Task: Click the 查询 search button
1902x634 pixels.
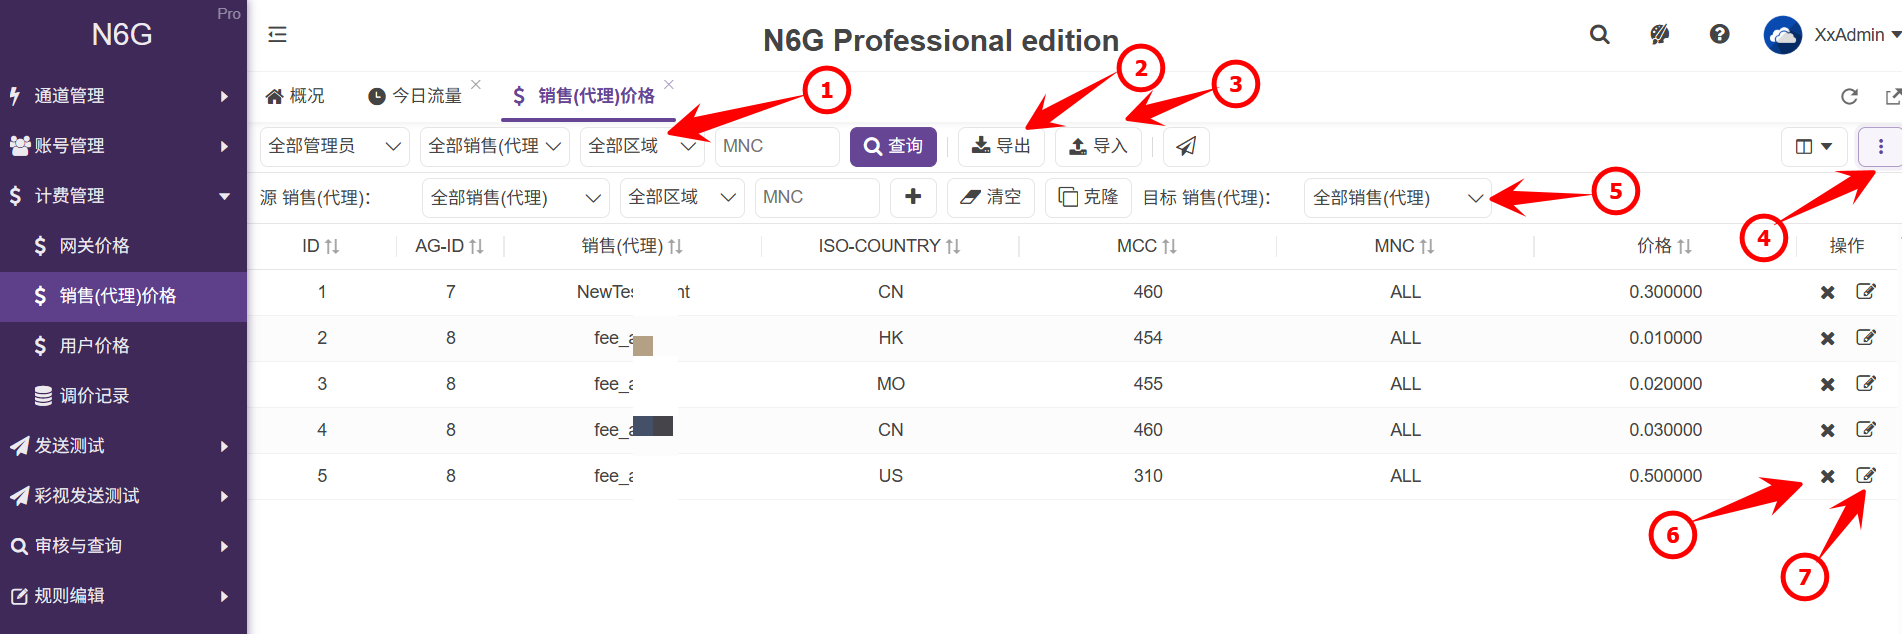Action: pos(893,146)
